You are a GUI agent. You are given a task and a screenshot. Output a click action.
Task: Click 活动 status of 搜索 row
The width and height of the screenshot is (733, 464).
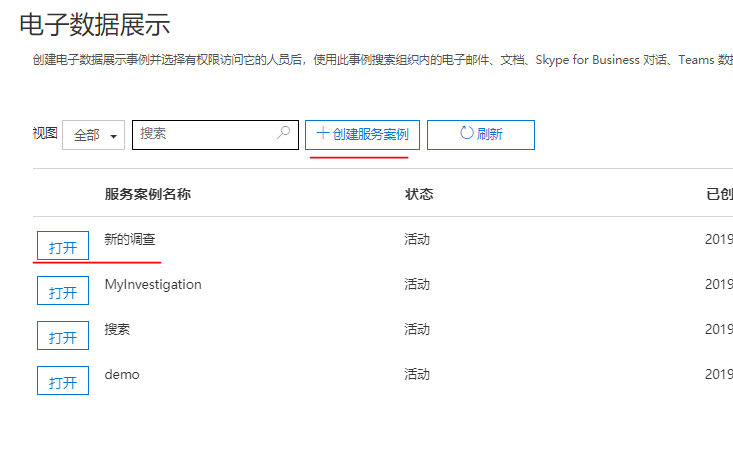417,329
